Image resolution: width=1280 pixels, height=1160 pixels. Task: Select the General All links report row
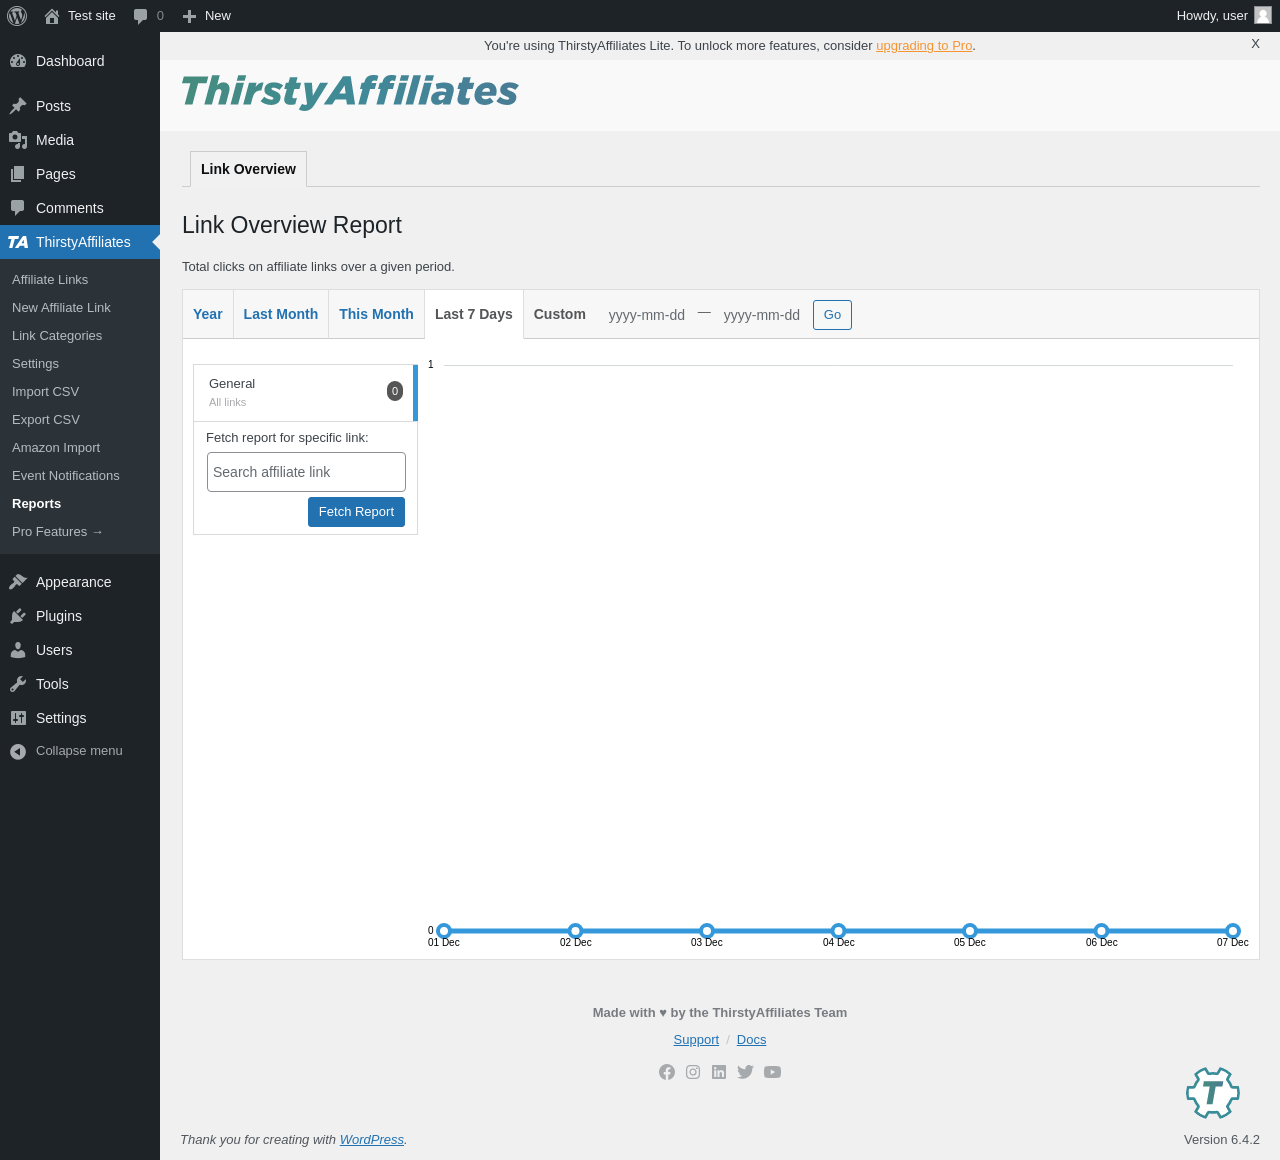[x=305, y=393]
